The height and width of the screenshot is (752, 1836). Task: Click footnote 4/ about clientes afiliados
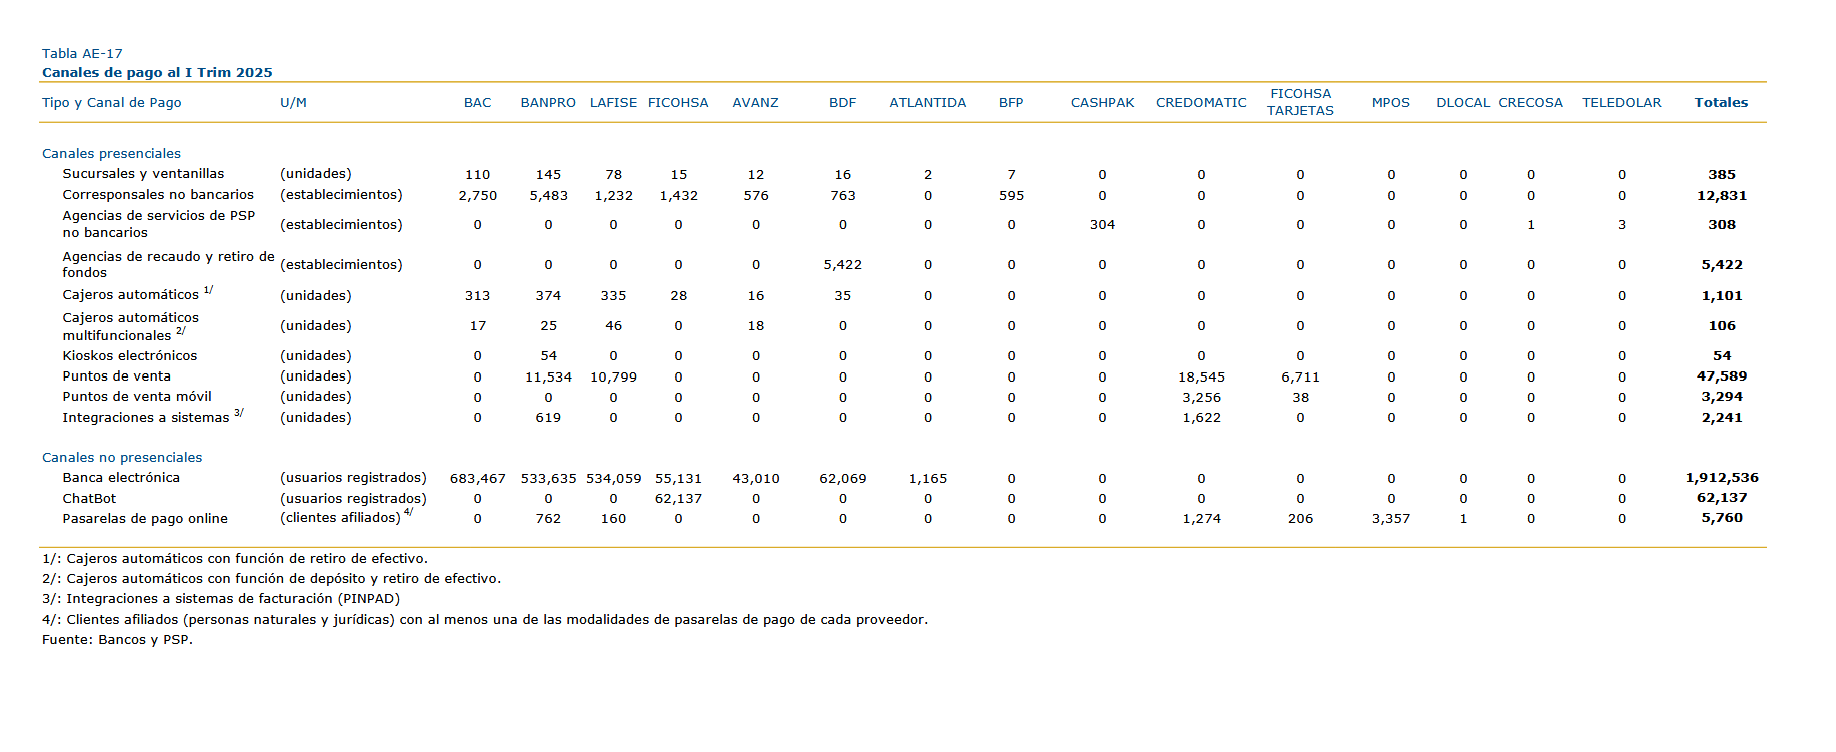[485, 620]
